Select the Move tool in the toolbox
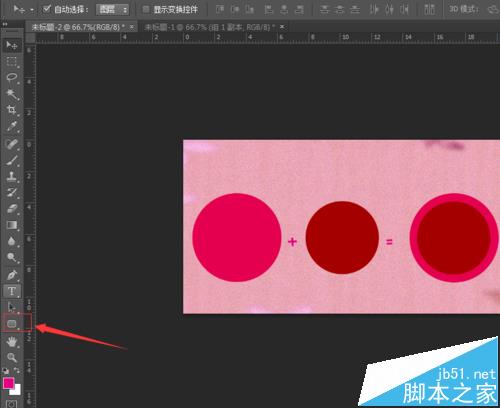The width and height of the screenshot is (500, 408). (12, 45)
